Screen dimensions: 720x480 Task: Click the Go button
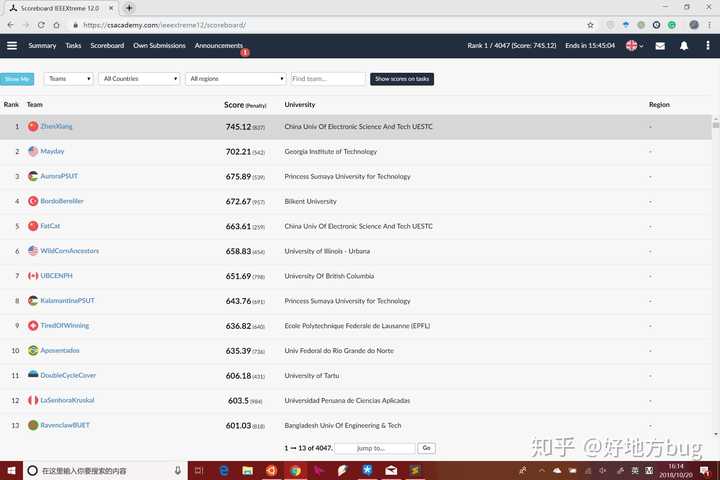pyautogui.click(x=427, y=448)
